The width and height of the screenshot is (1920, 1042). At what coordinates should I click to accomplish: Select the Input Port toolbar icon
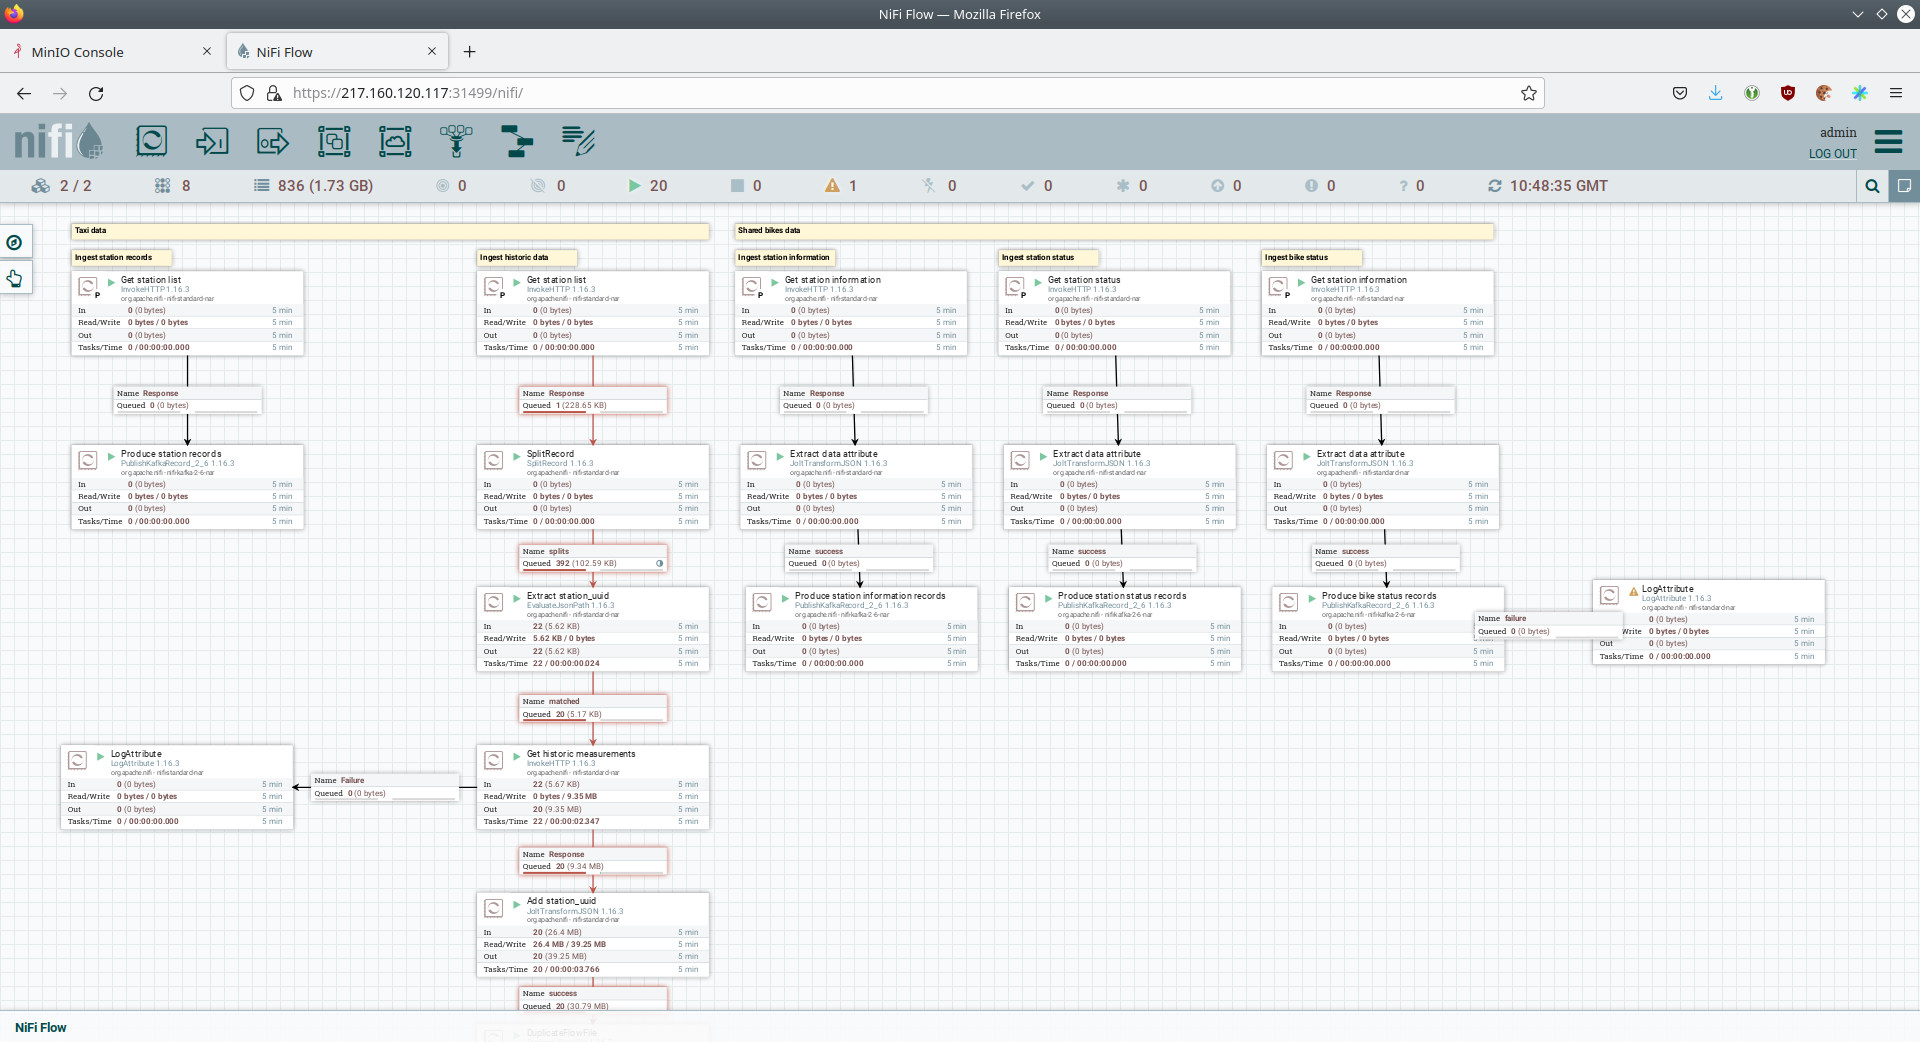coord(212,141)
